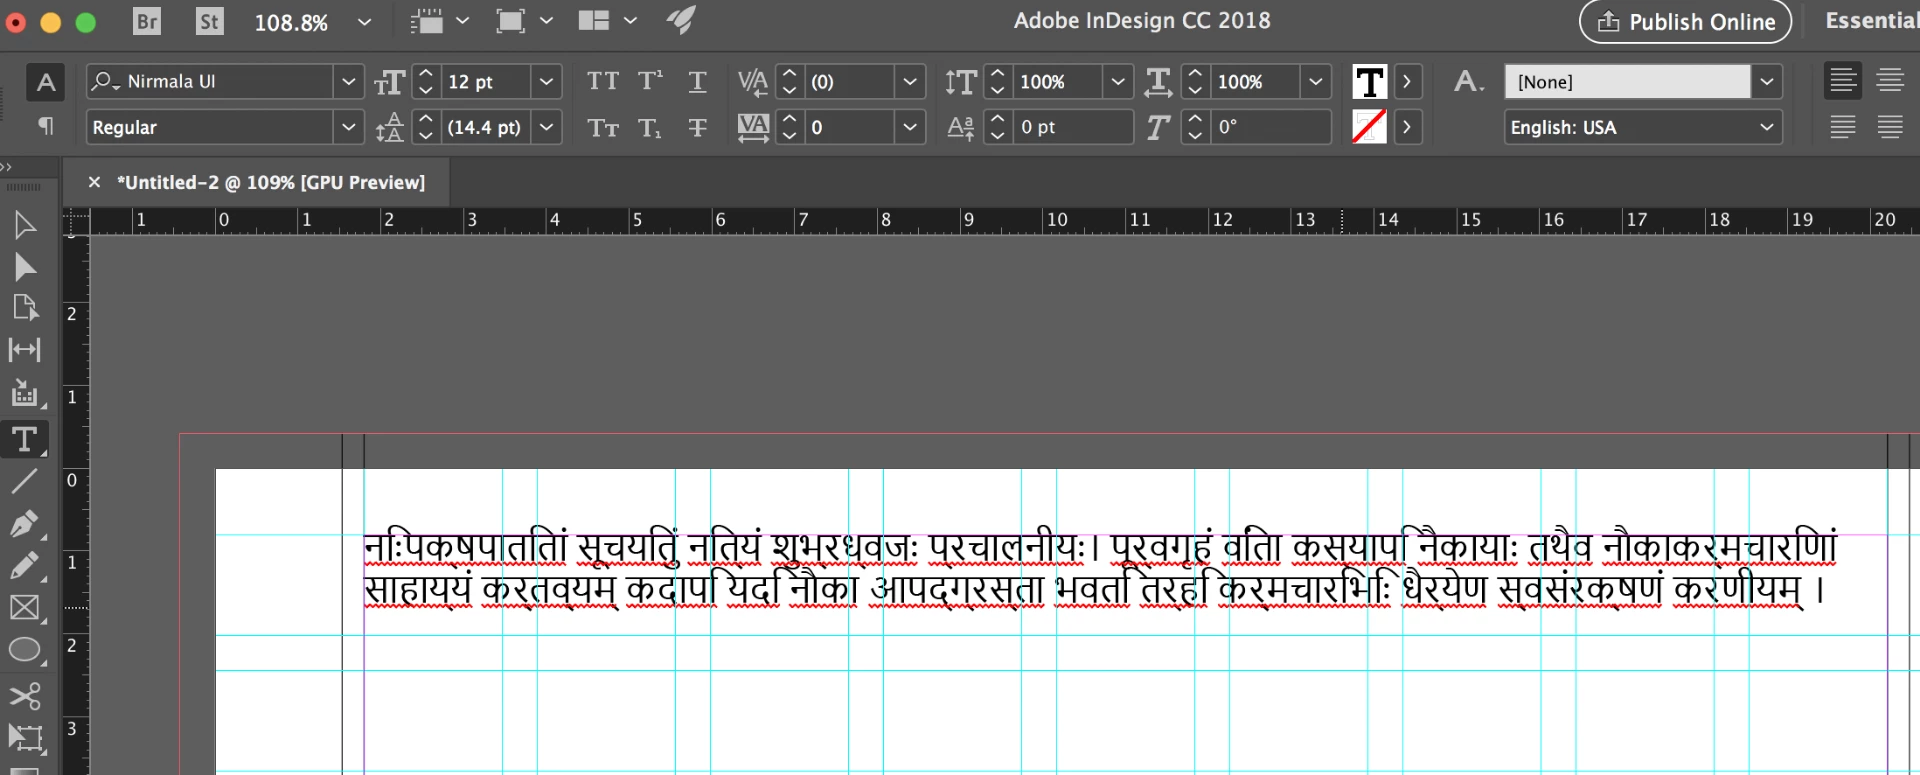Toggle All Caps formatting
Image resolution: width=1920 pixels, height=775 pixels.
602,81
